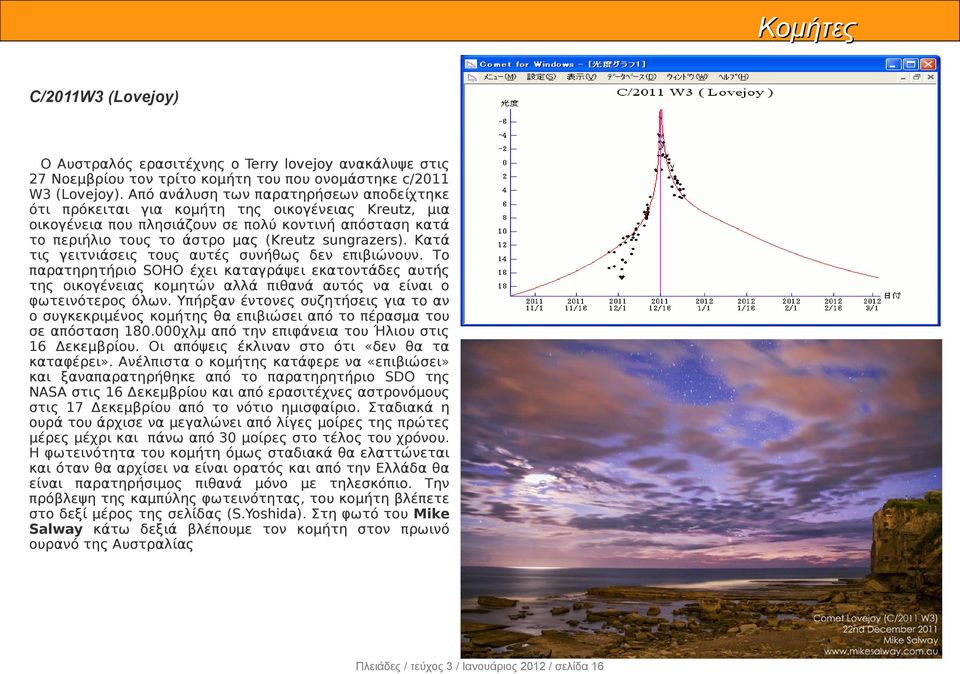Click the magnitude 0 tick label

[505, 163]
